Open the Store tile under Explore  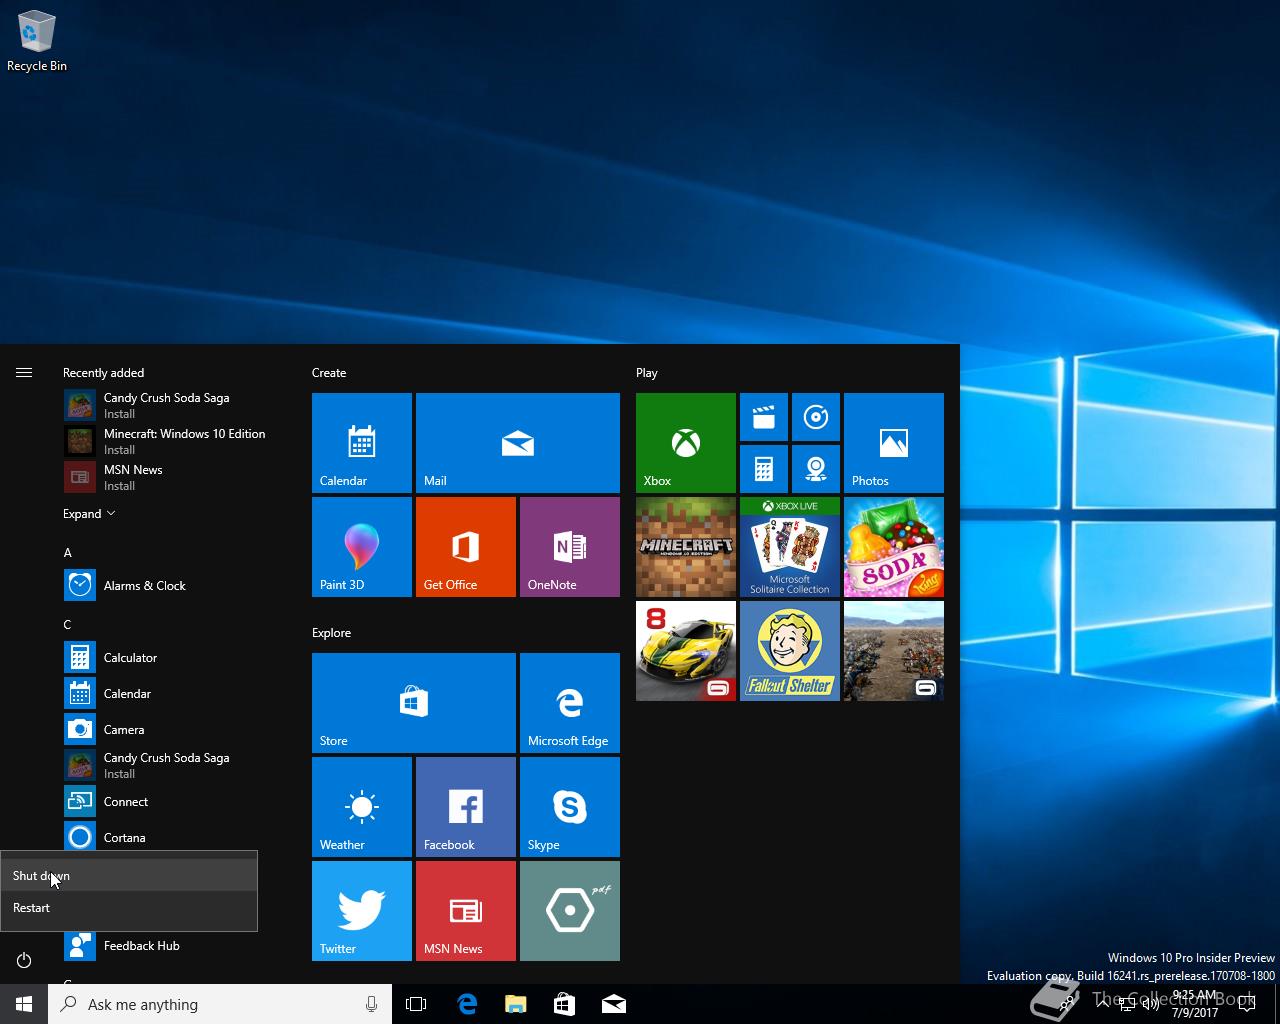click(414, 703)
